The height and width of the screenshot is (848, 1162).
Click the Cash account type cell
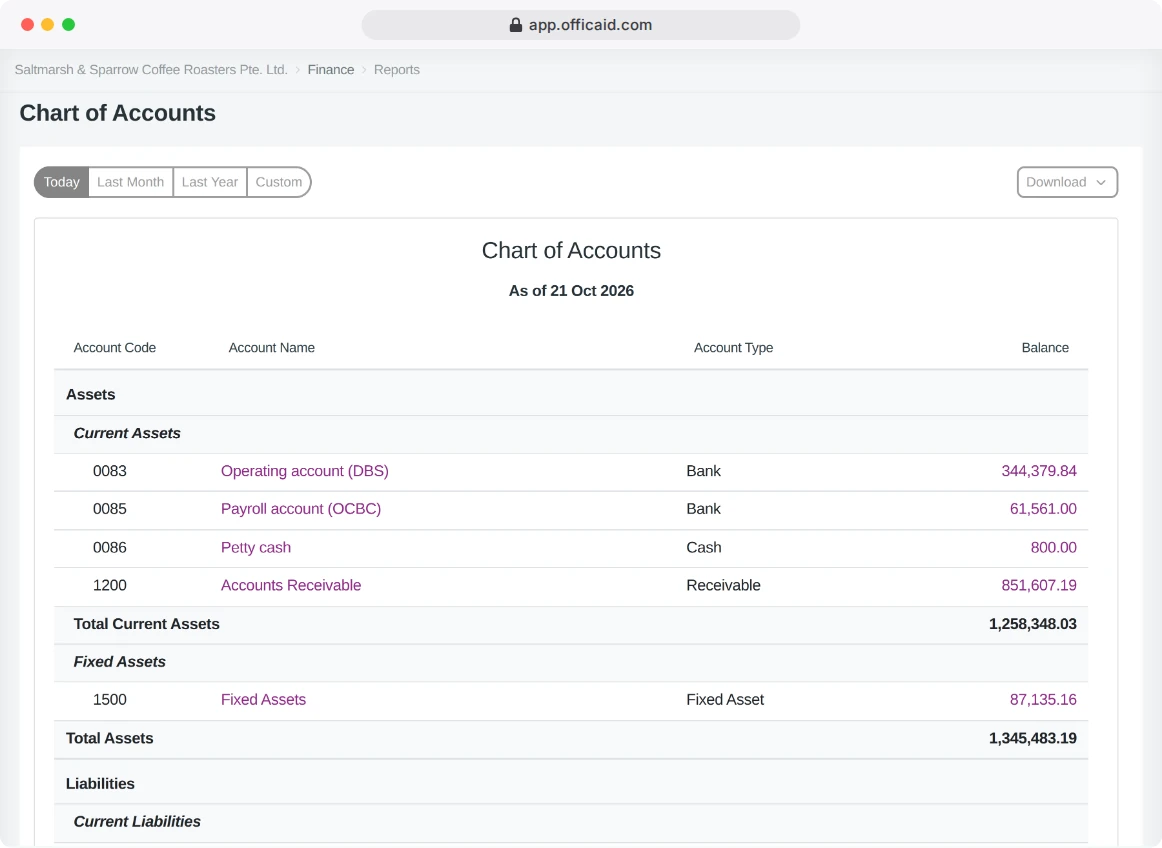[x=704, y=548]
